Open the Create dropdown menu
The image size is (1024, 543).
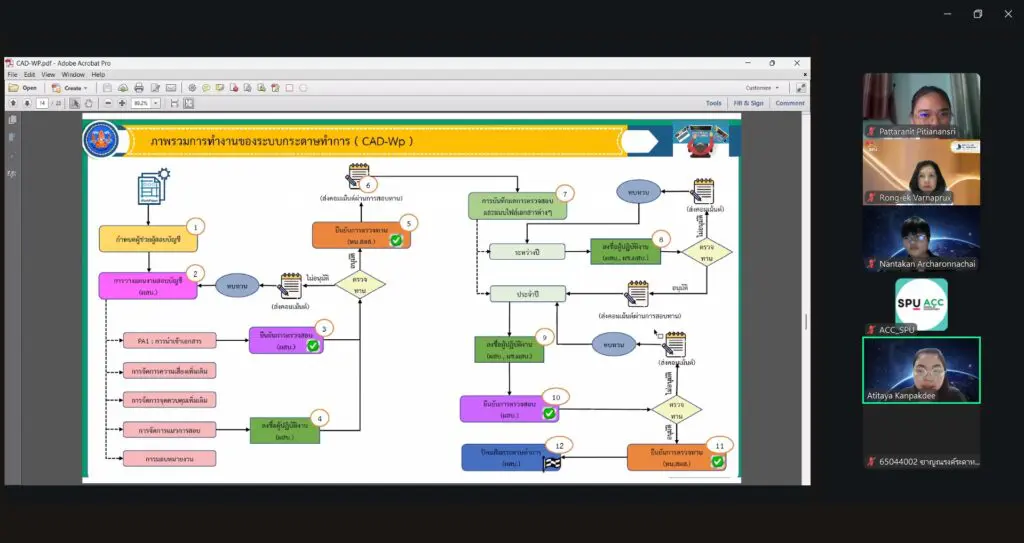pyautogui.click(x=70, y=88)
